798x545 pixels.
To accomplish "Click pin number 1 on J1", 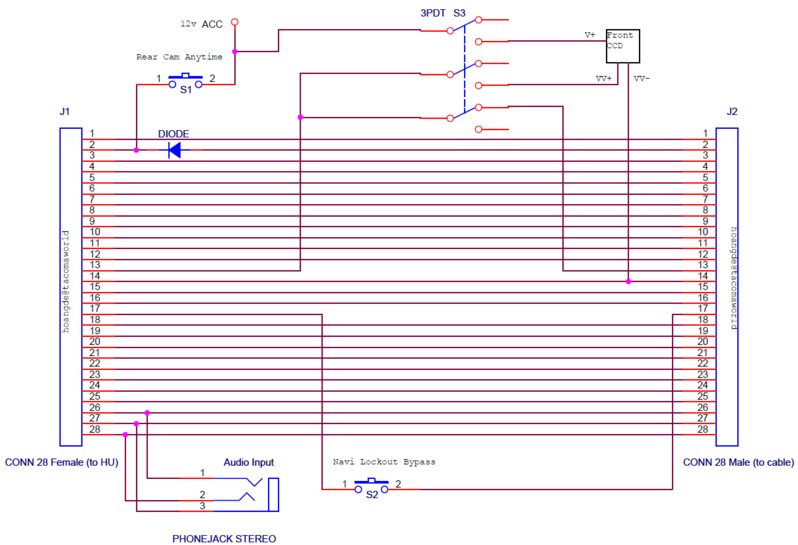I will tap(92, 133).
